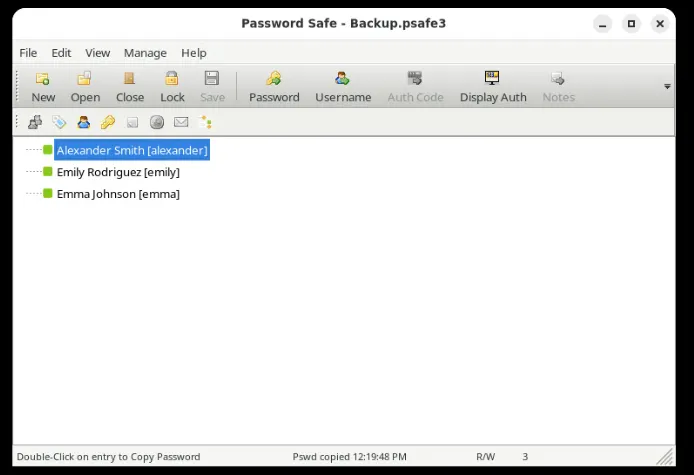694x475 pixels.
Task: Click the R/W status bar indicator
Action: (486, 456)
